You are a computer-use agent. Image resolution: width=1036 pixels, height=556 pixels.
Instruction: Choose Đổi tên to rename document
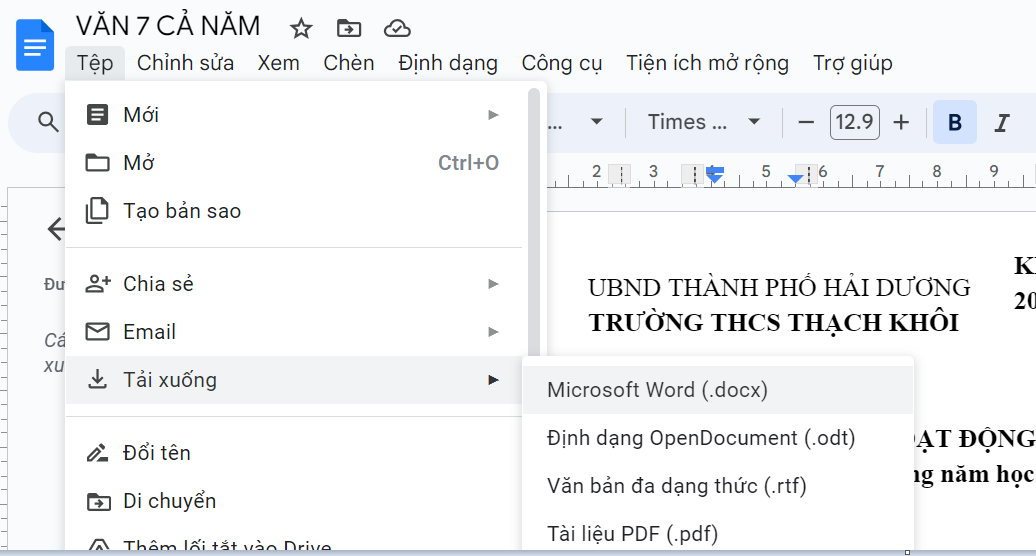(x=293, y=453)
